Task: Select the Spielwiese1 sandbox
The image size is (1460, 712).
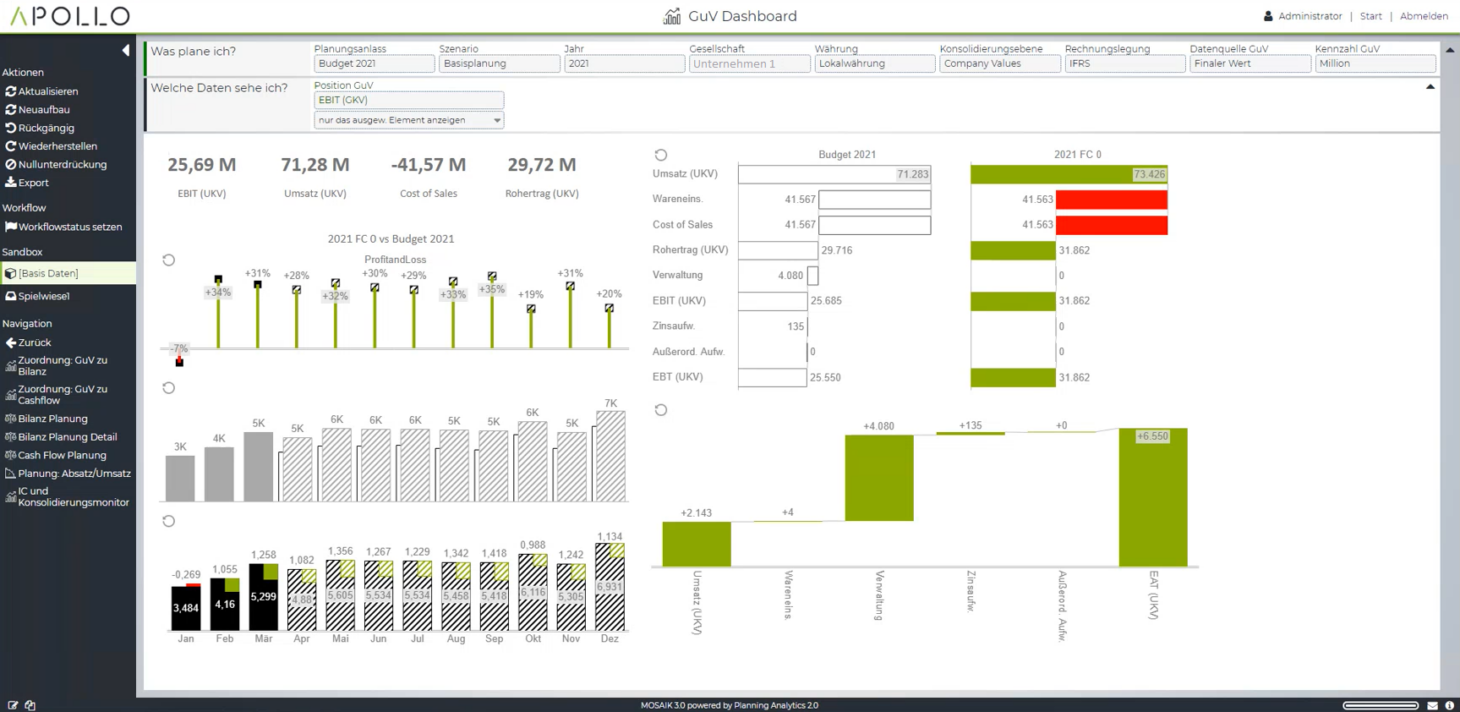Action: 43,296
